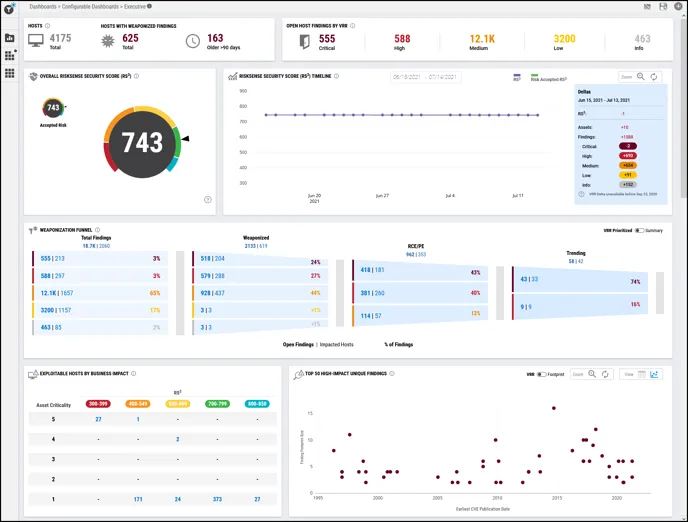Open the 163 older than 90 days count
The width and height of the screenshot is (688, 522).
click(x=215, y=38)
